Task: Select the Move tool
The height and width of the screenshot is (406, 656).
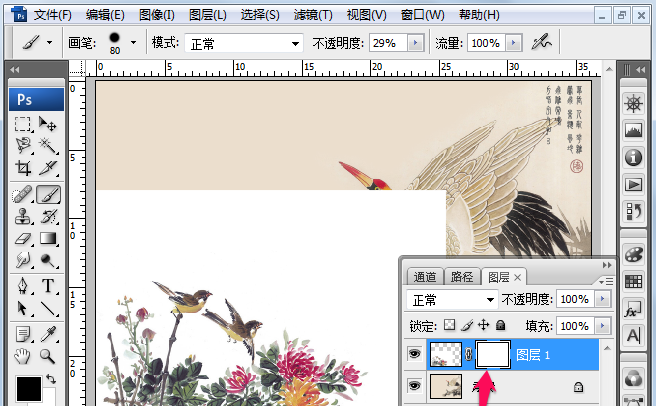Action: (x=48, y=124)
